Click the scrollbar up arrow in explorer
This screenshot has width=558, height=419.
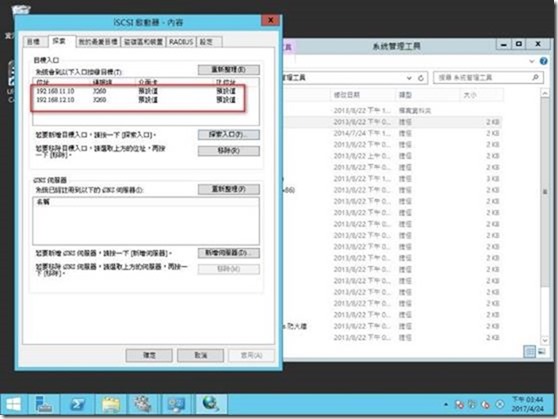click(544, 93)
